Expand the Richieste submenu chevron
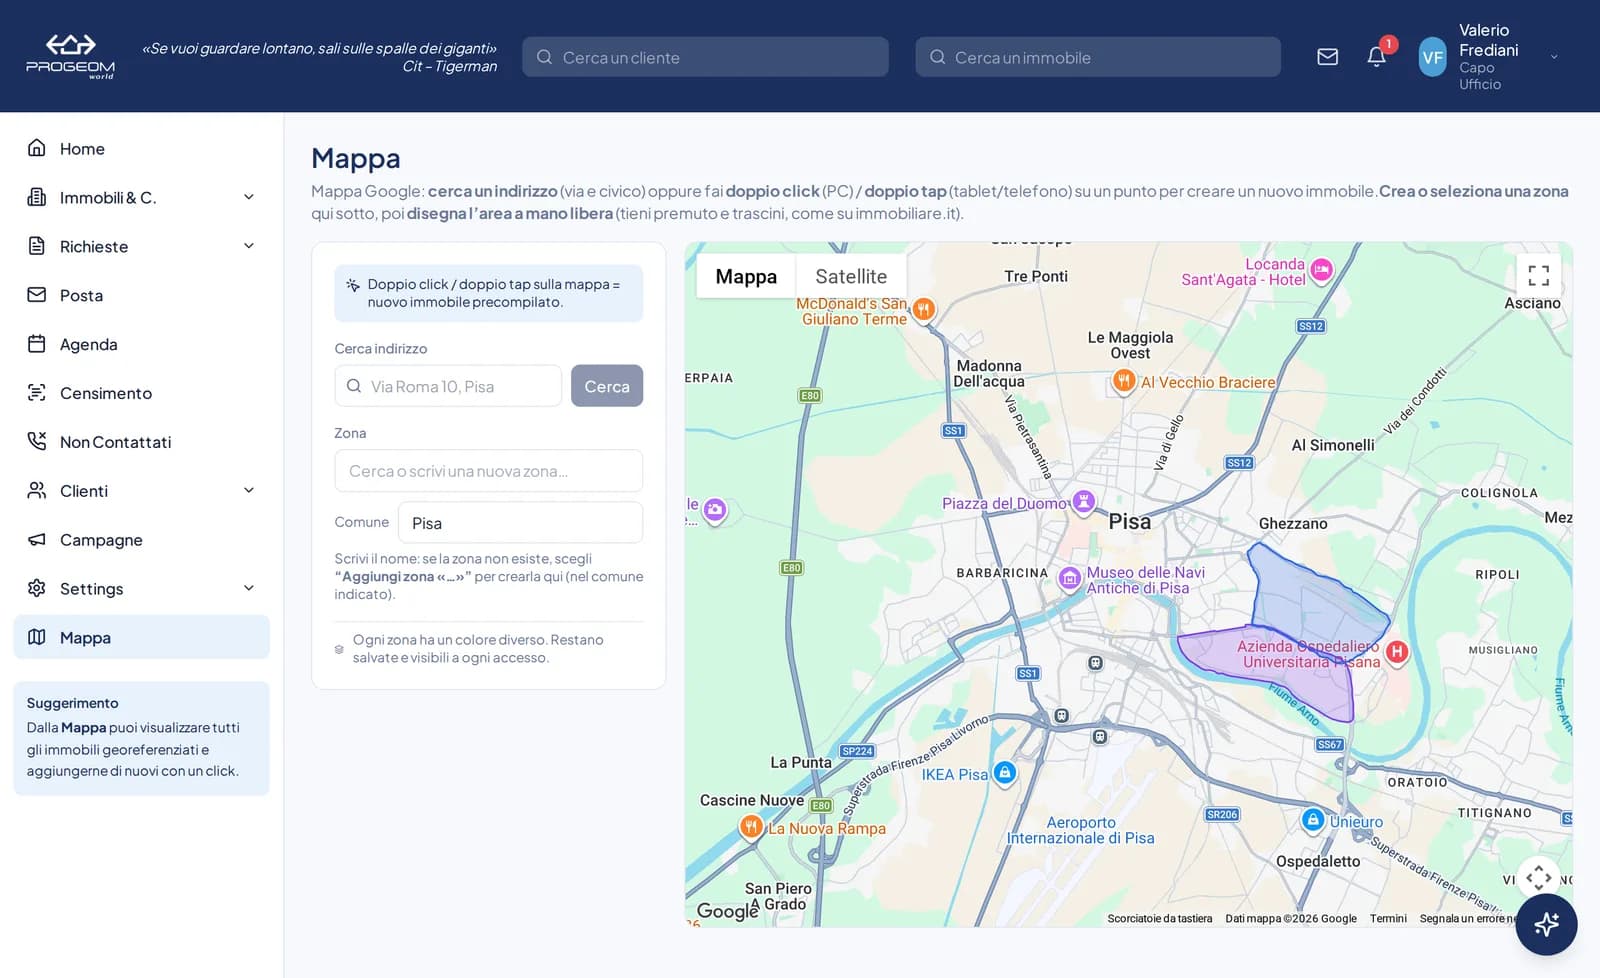 click(x=249, y=246)
